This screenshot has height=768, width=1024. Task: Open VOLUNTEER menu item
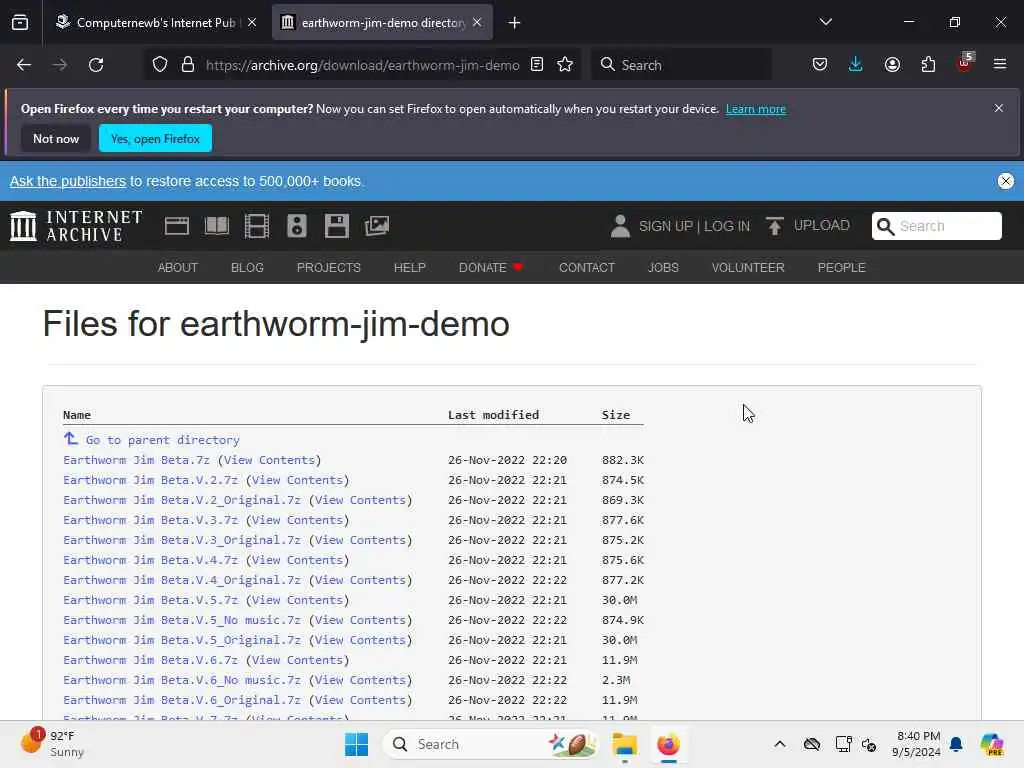tap(748, 268)
